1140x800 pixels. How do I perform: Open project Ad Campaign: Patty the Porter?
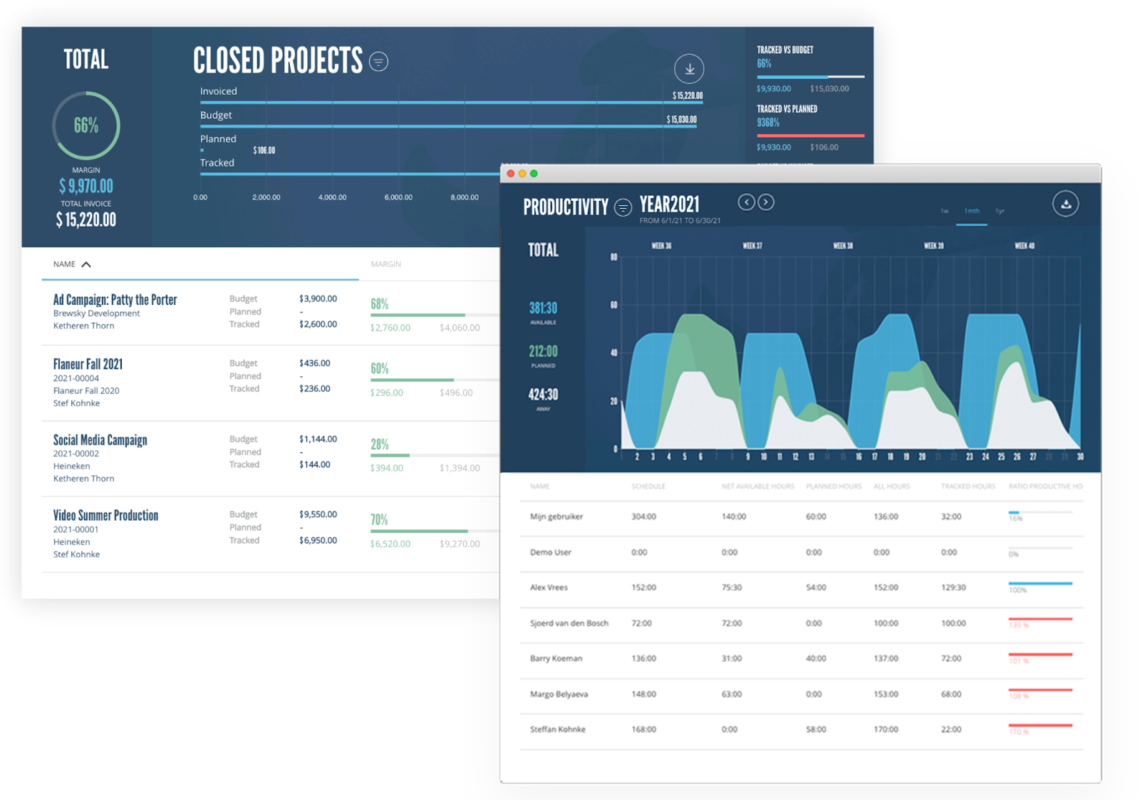(115, 300)
